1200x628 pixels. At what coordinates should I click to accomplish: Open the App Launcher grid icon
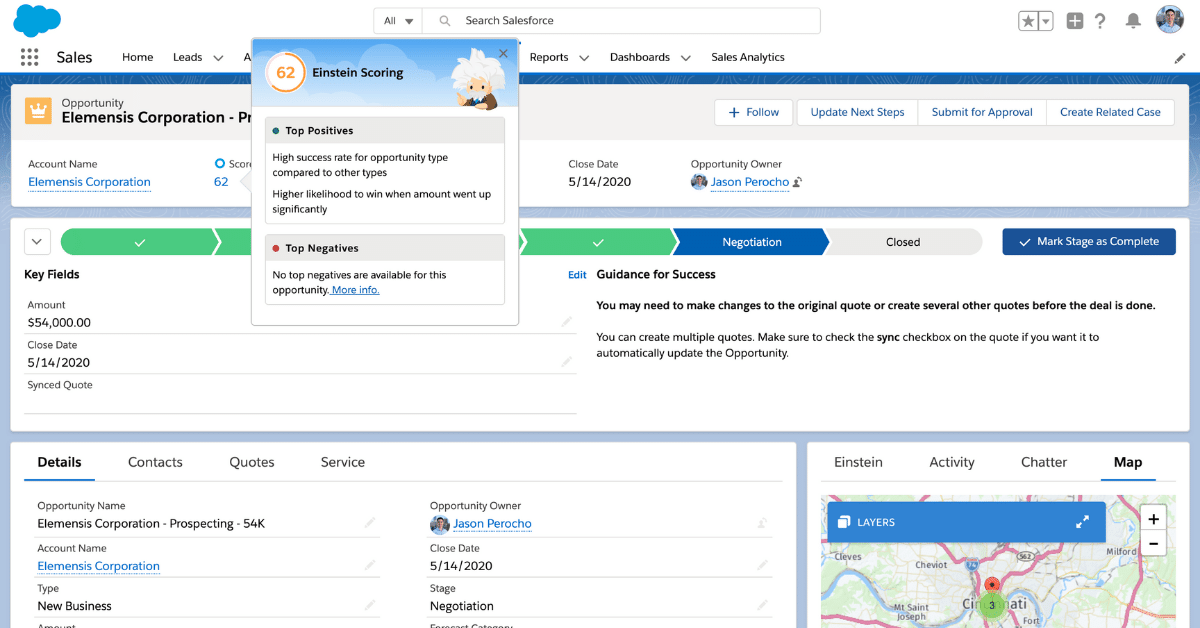pyautogui.click(x=29, y=57)
